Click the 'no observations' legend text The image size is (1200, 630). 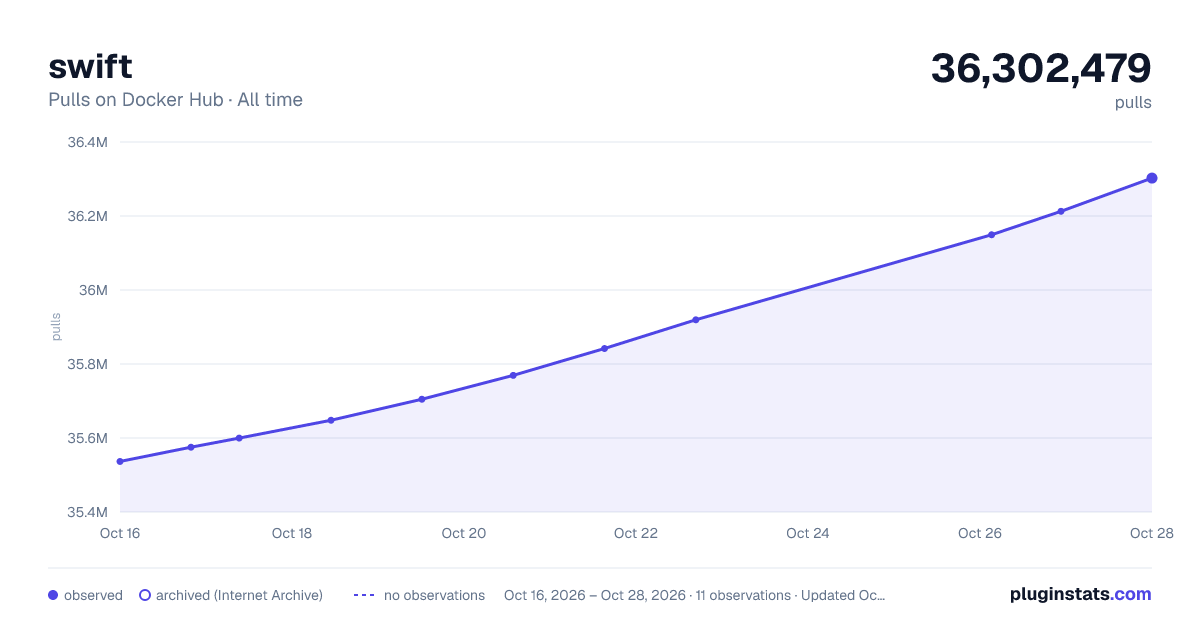pyautogui.click(x=434, y=595)
